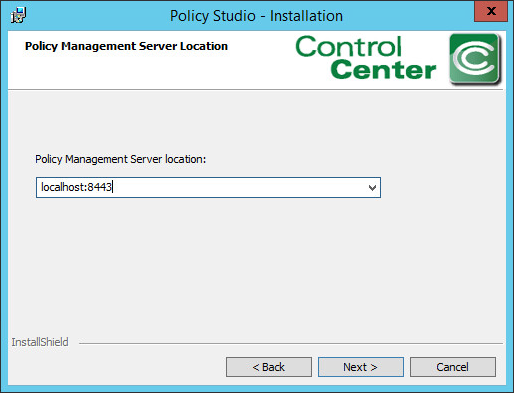Go back with the < Back button
The width and height of the screenshot is (514, 393).
[269, 367]
